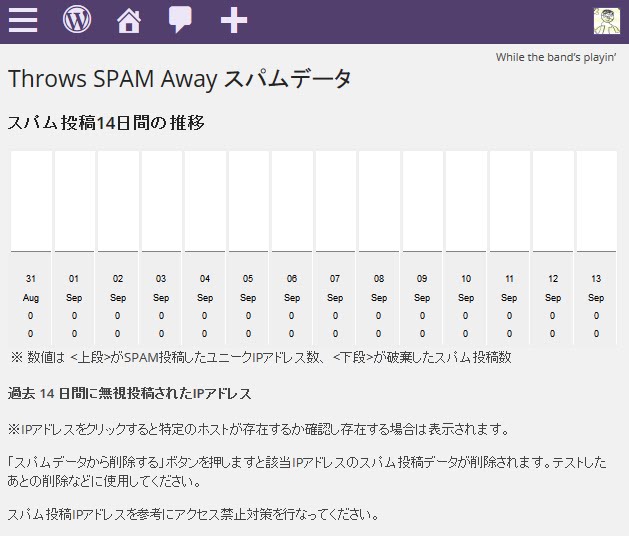Click the 09 Sep date label
The height and width of the screenshot is (536, 629).
tap(422, 288)
